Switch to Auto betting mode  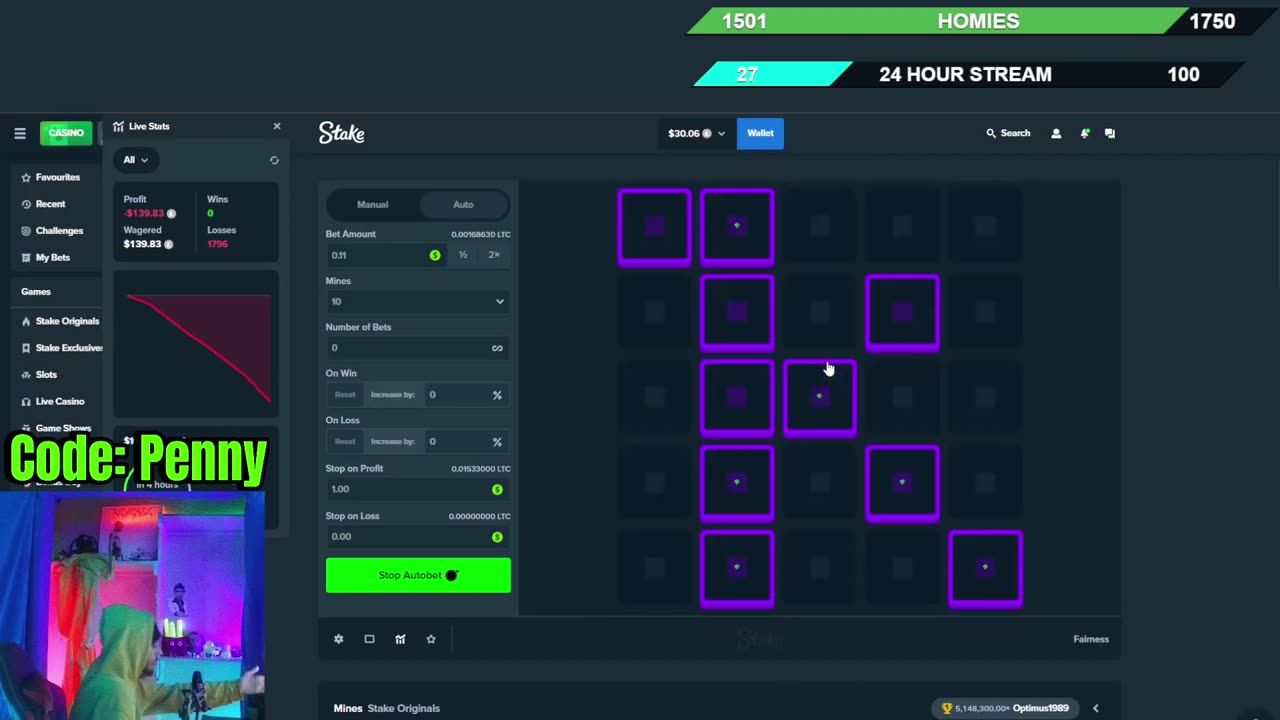coord(463,205)
